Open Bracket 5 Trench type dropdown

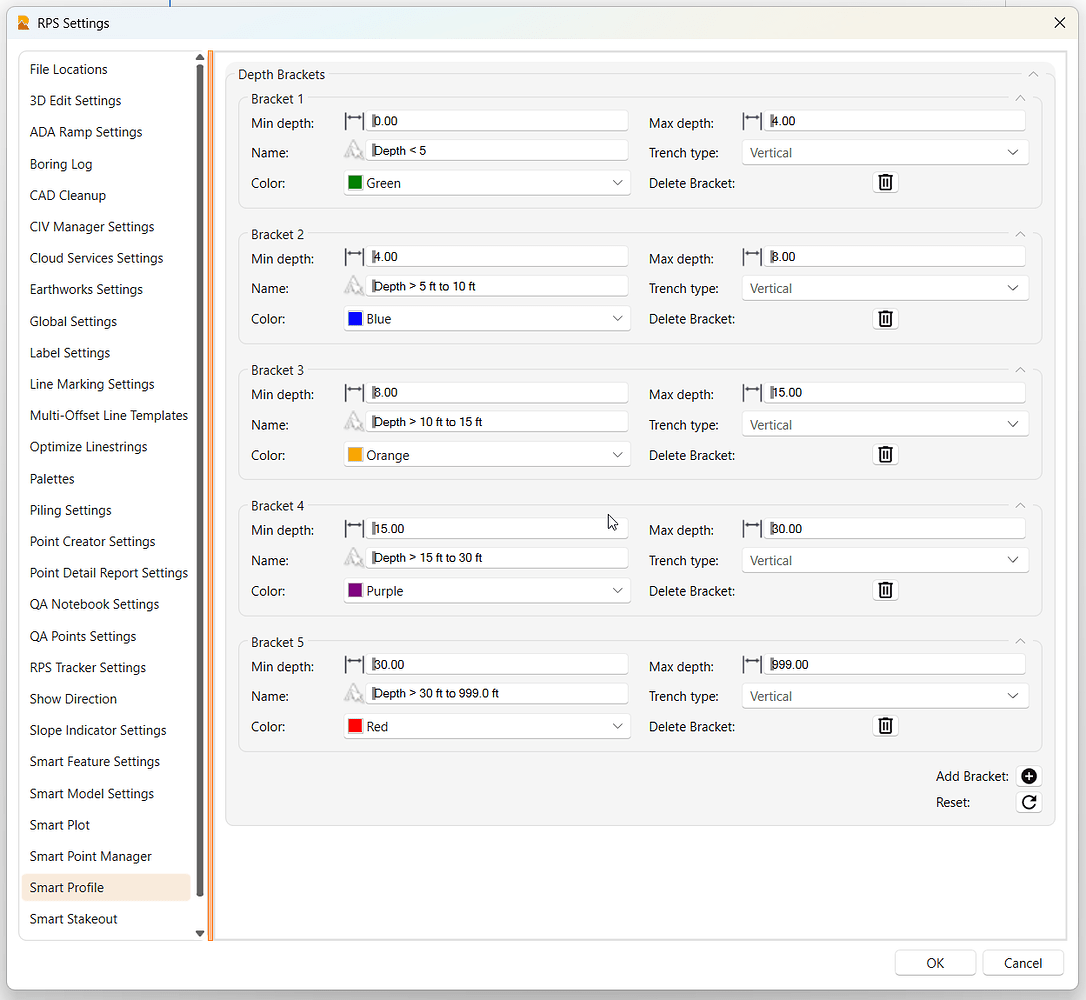[x=884, y=696]
